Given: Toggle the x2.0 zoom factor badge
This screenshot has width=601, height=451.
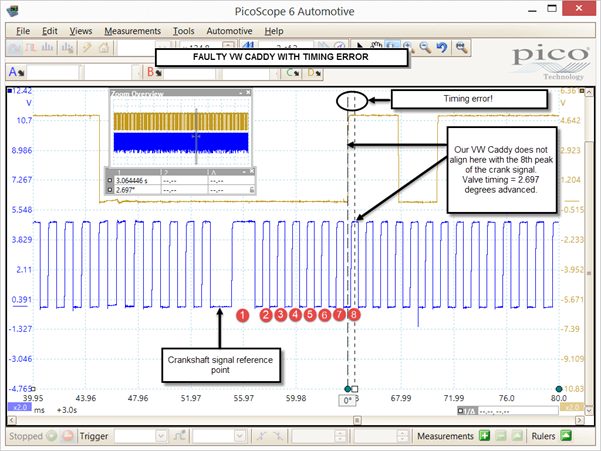Looking at the screenshot, I should click(20, 407).
